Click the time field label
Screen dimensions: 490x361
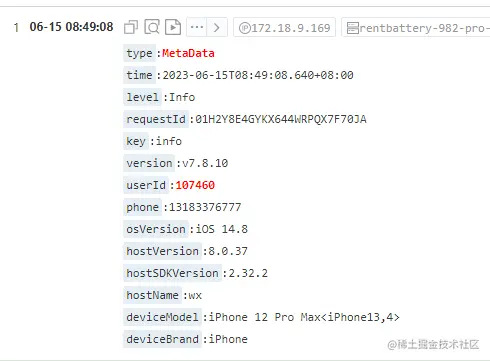(139, 75)
